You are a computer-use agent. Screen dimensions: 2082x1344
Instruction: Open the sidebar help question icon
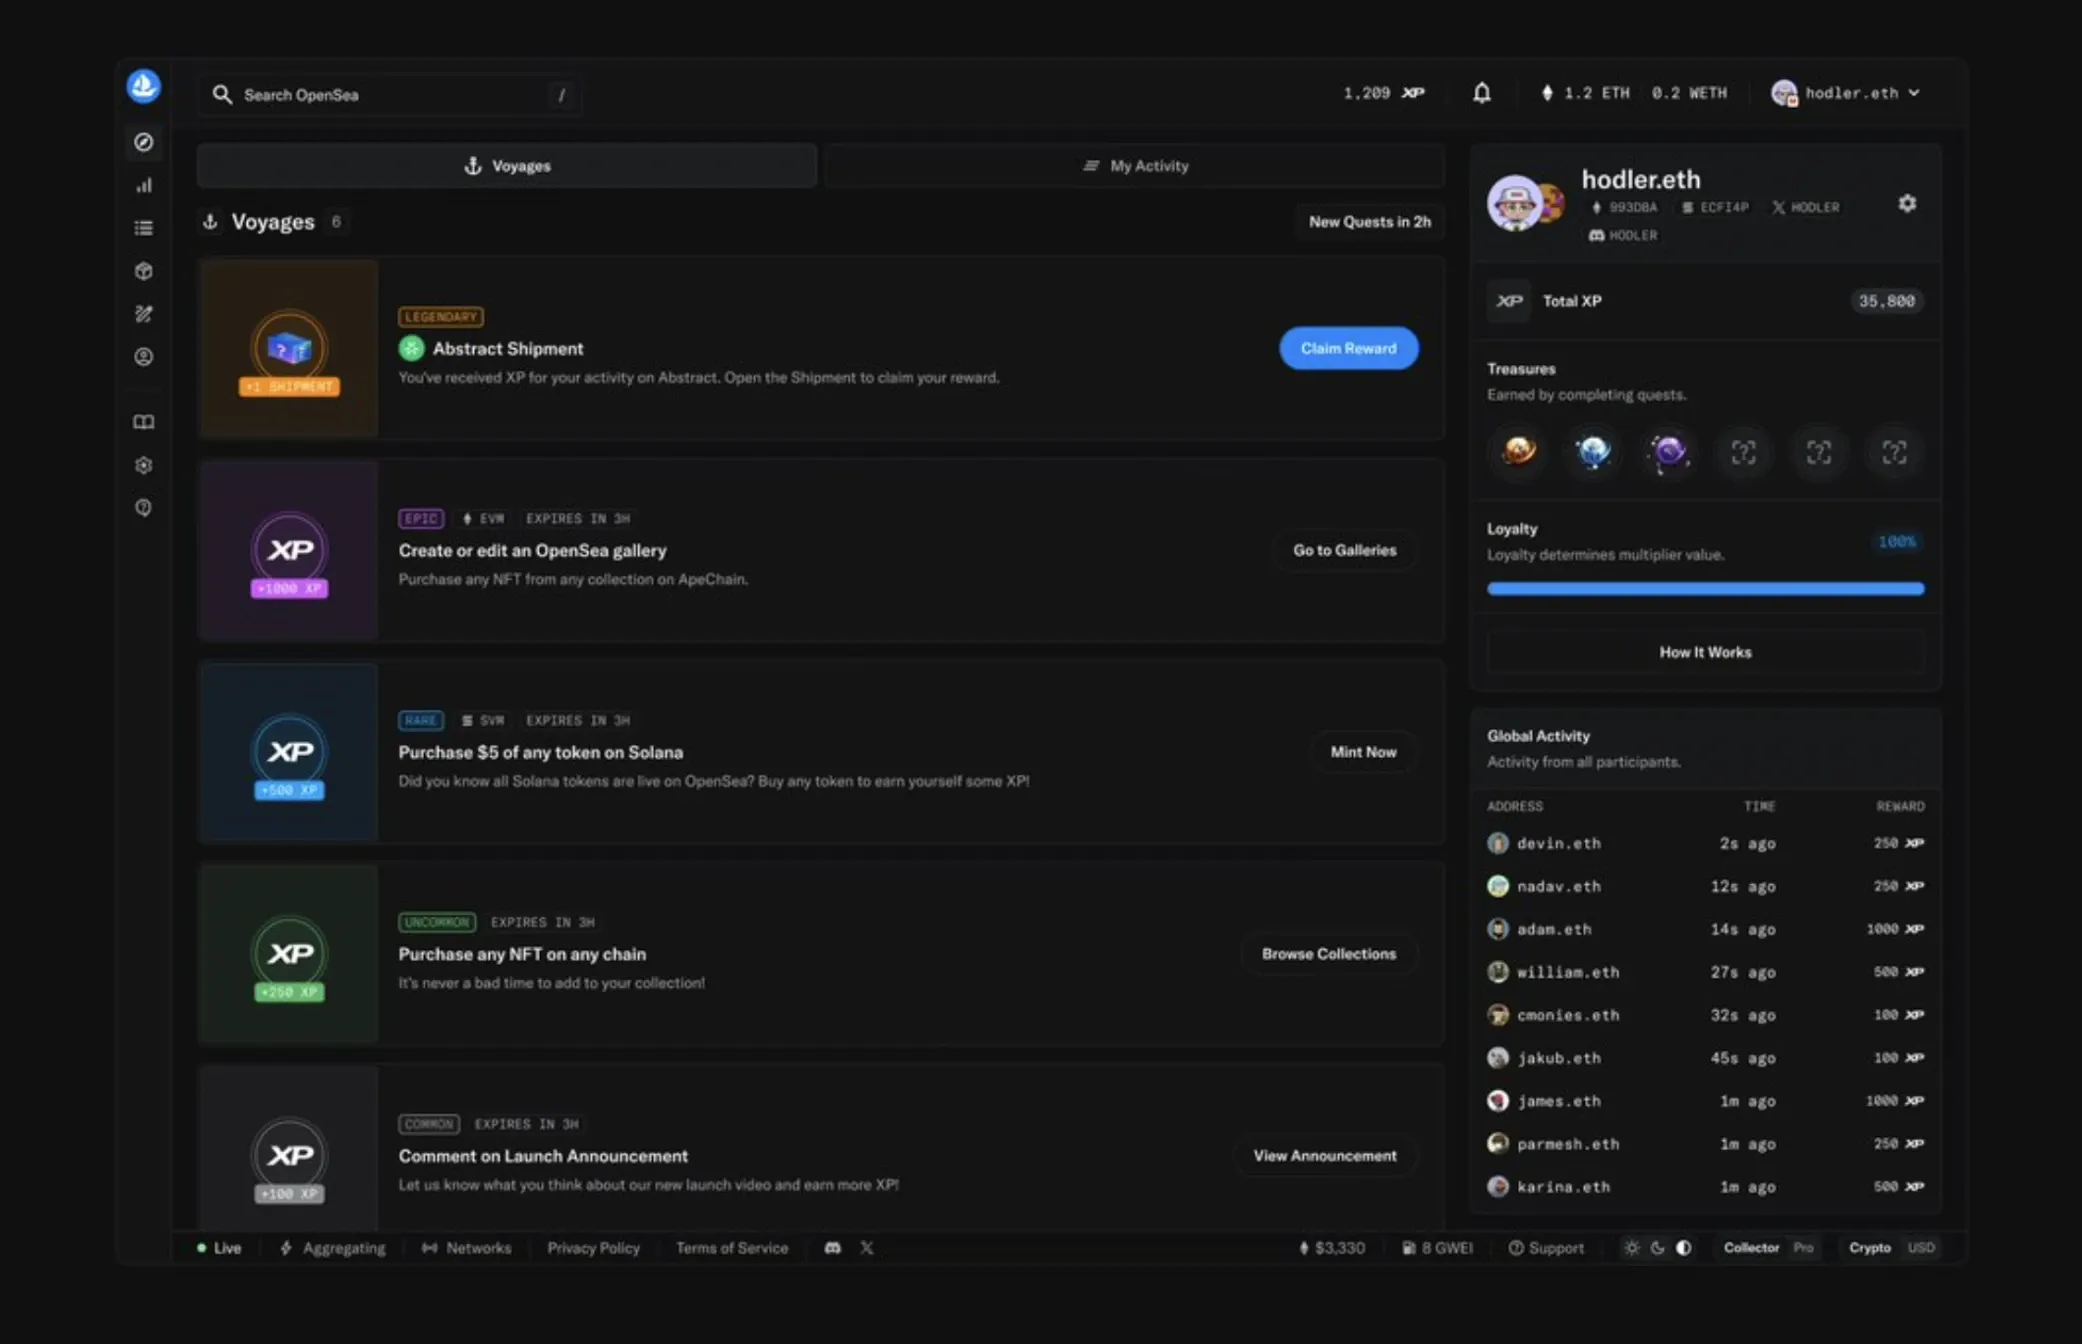[144, 508]
